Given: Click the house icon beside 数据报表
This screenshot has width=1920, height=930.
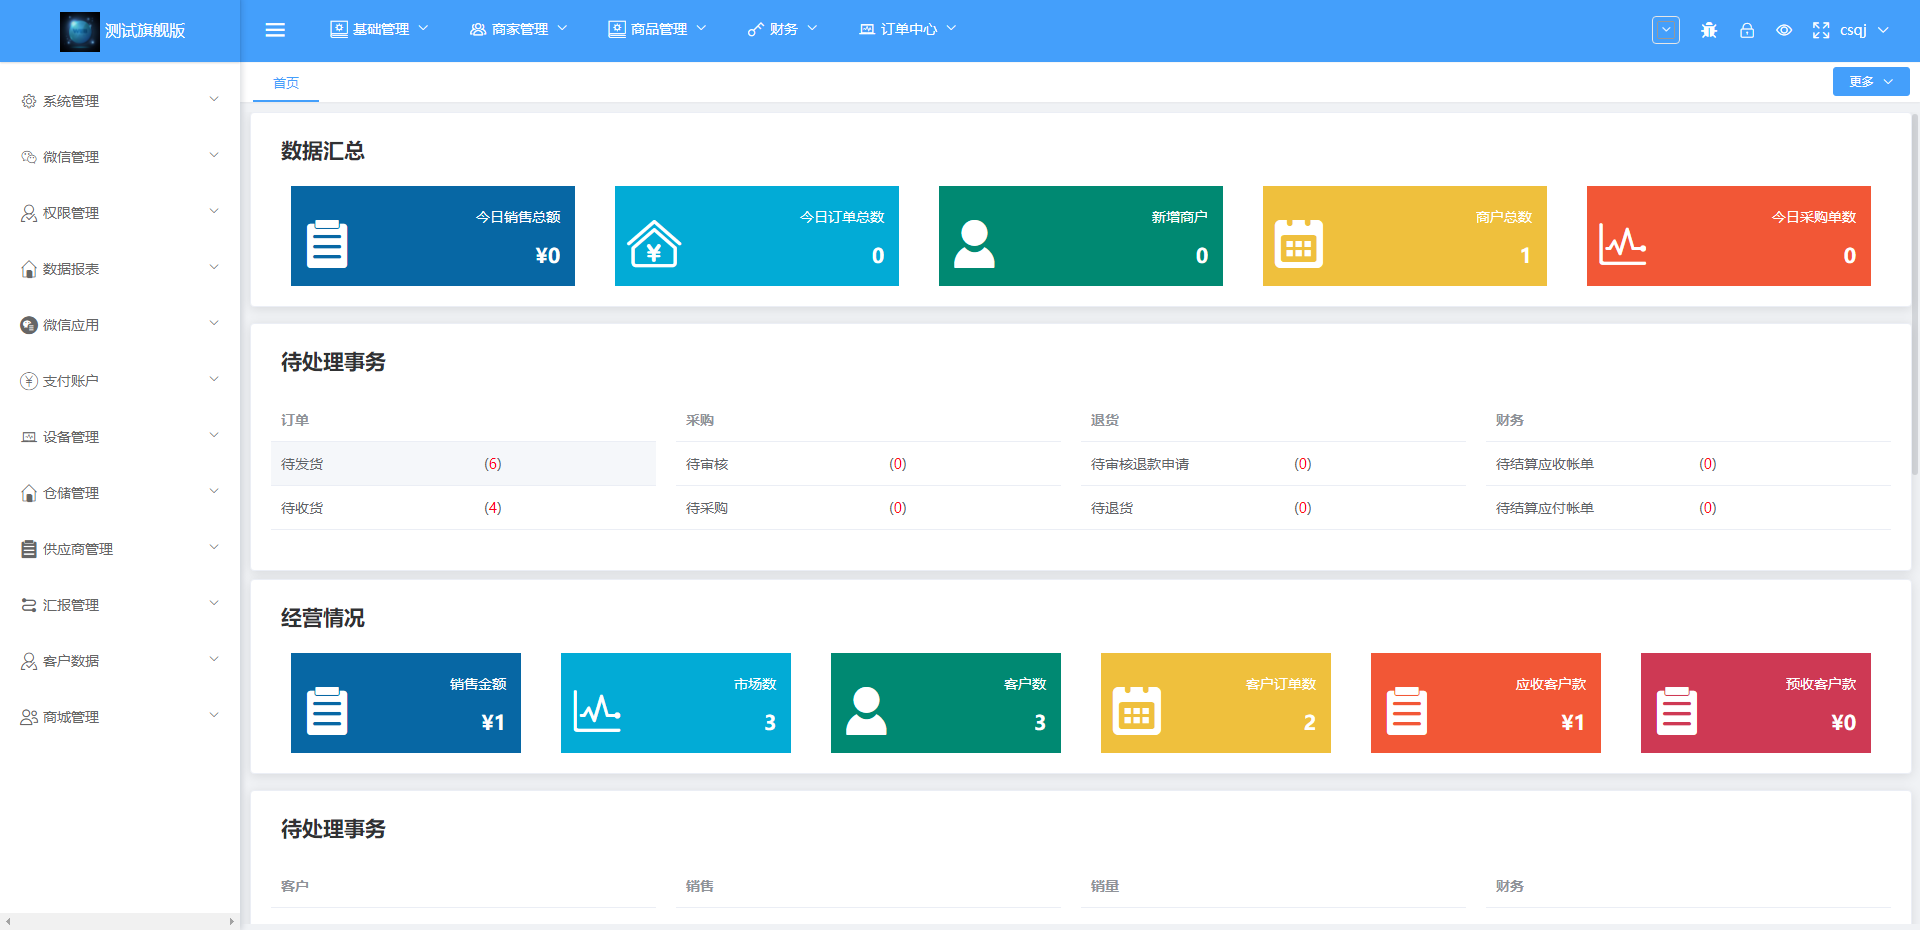Looking at the screenshot, I should pyautogui.click(x=29, y=269).
